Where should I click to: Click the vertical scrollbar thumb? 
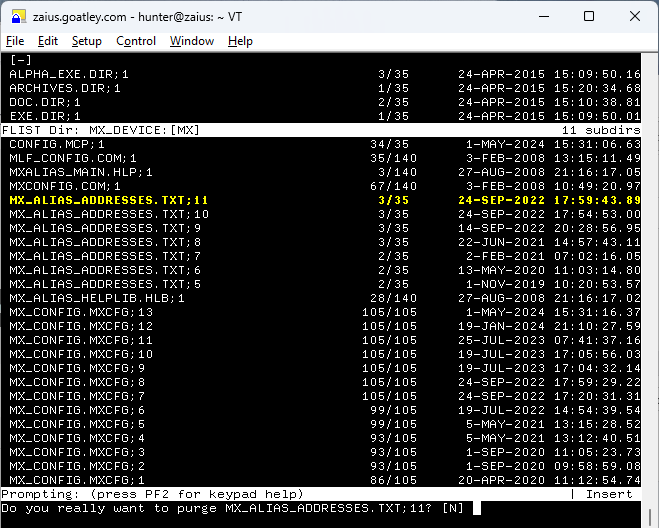click(x=650, y=518)
